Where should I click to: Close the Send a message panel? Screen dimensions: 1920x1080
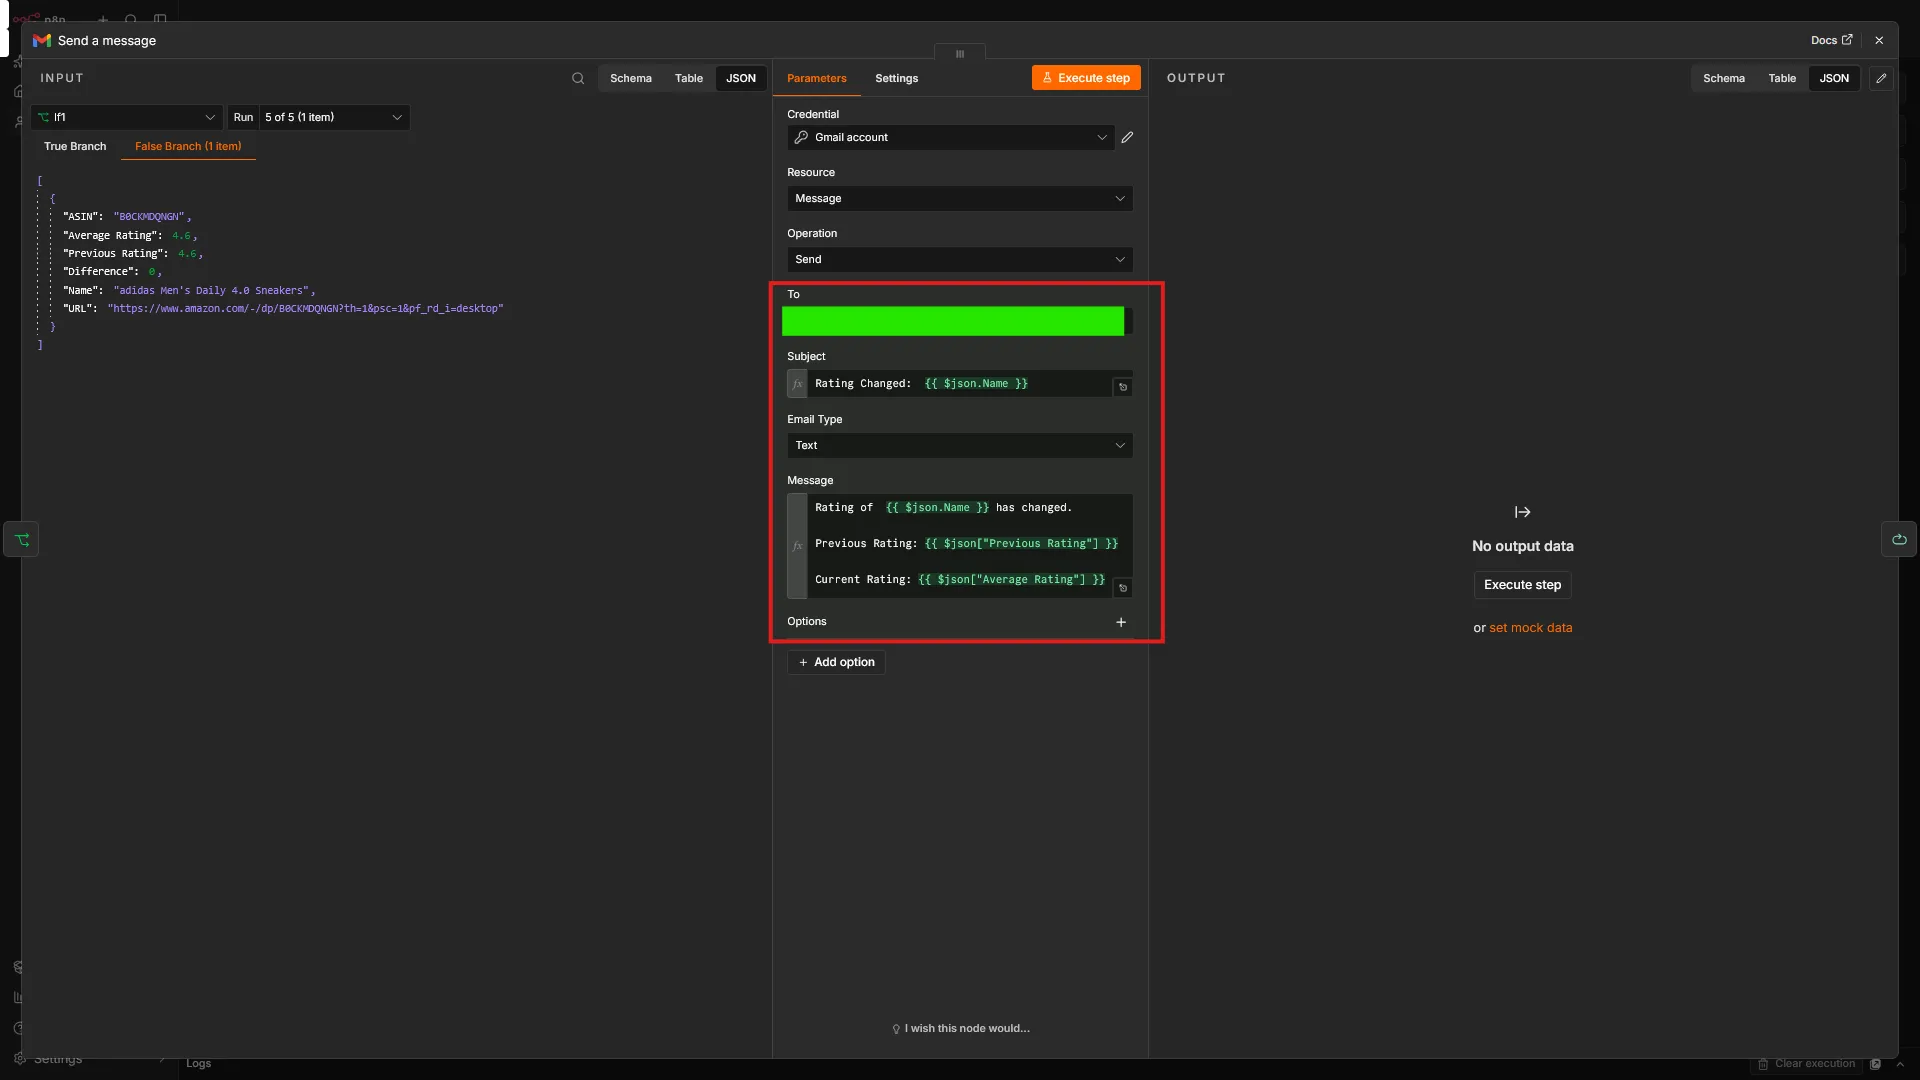(x=1879, y=40)
